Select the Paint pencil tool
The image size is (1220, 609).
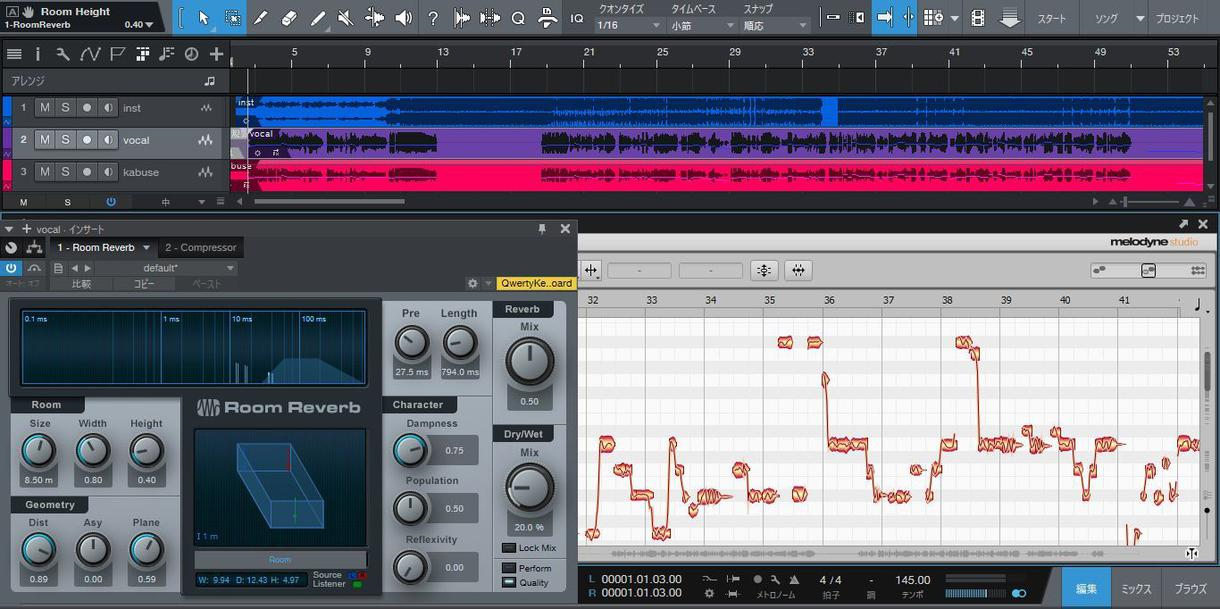click(318, 18)
